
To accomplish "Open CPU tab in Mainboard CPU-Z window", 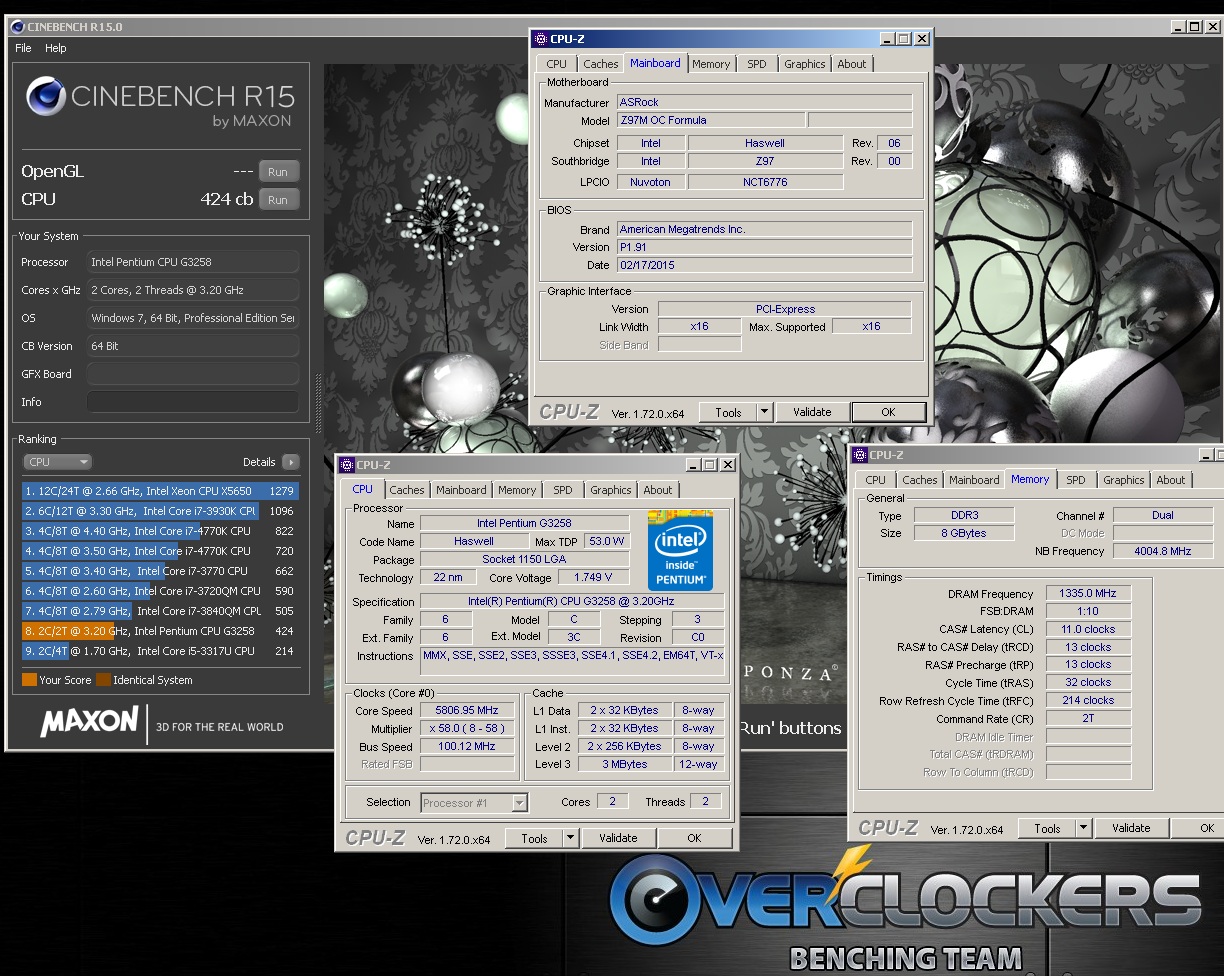I will click(556, 64).
